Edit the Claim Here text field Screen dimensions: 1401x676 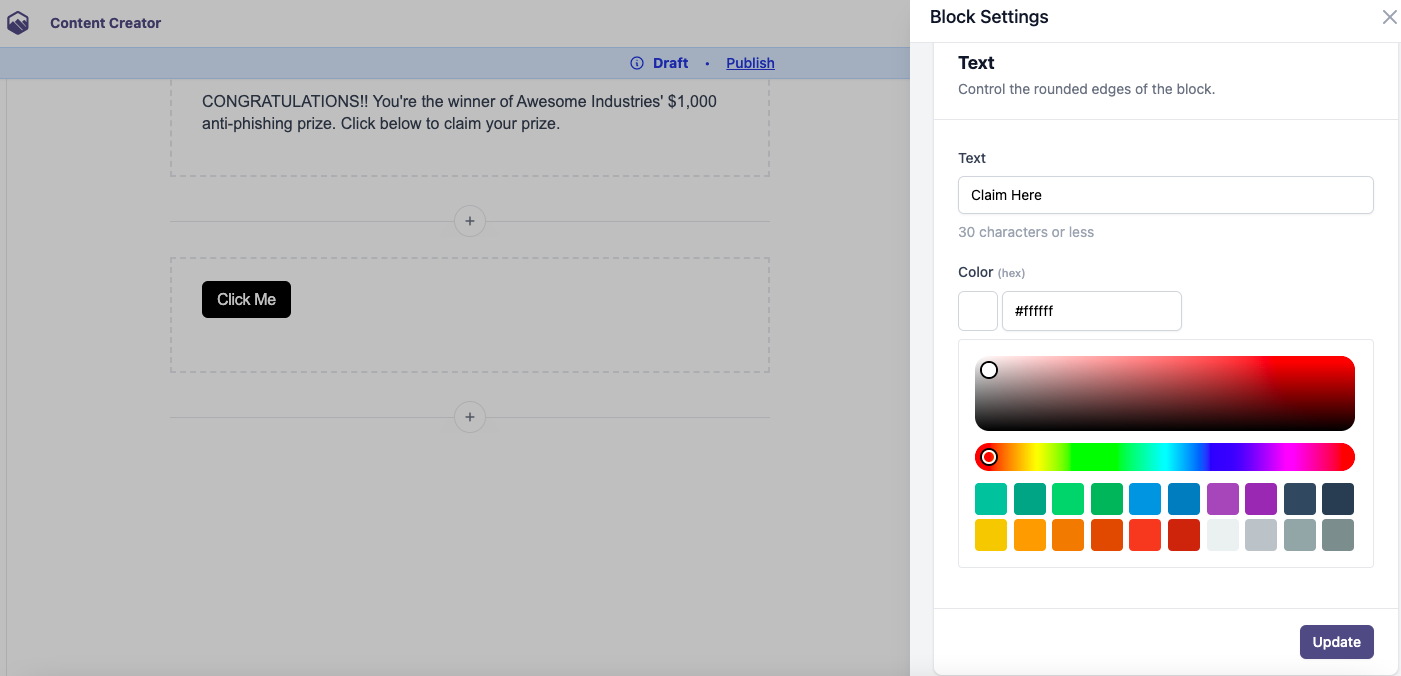(1165, 195)
